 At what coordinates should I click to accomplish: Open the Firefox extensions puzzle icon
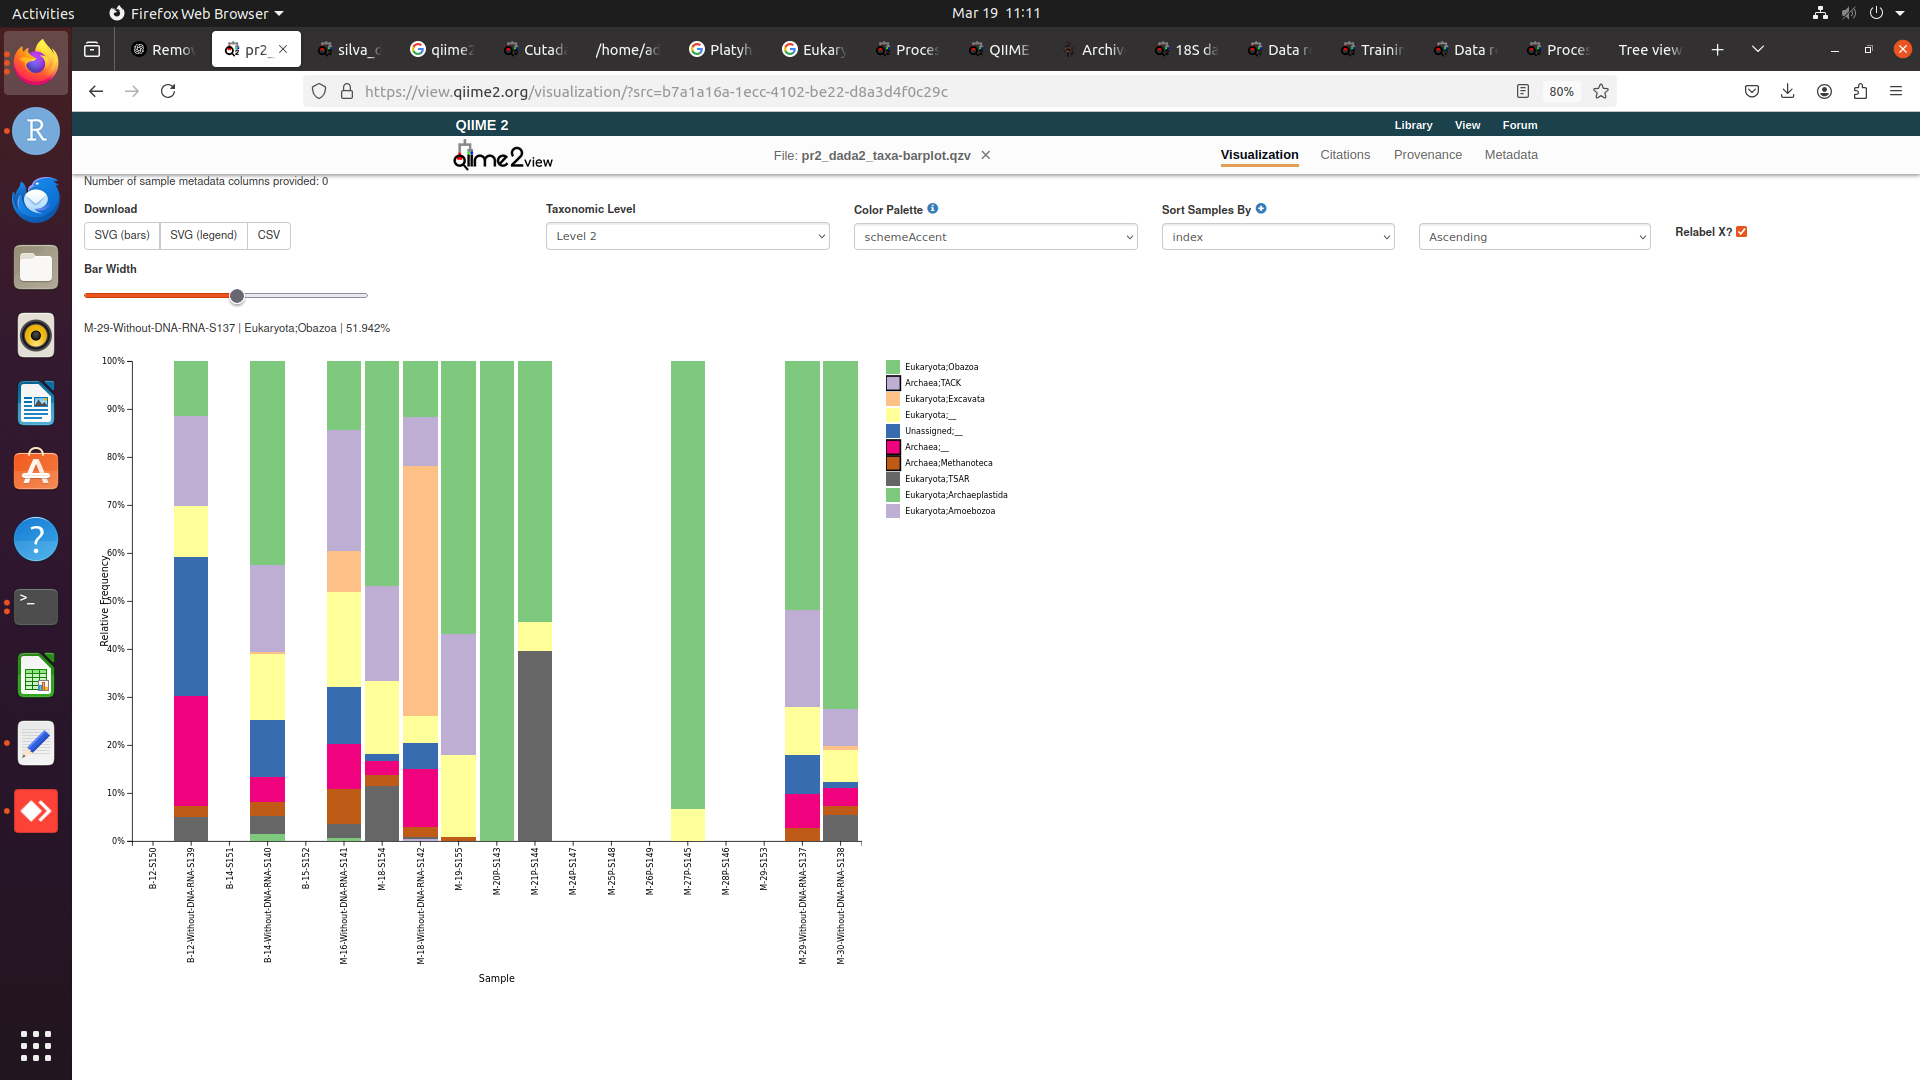point(1860,91)
